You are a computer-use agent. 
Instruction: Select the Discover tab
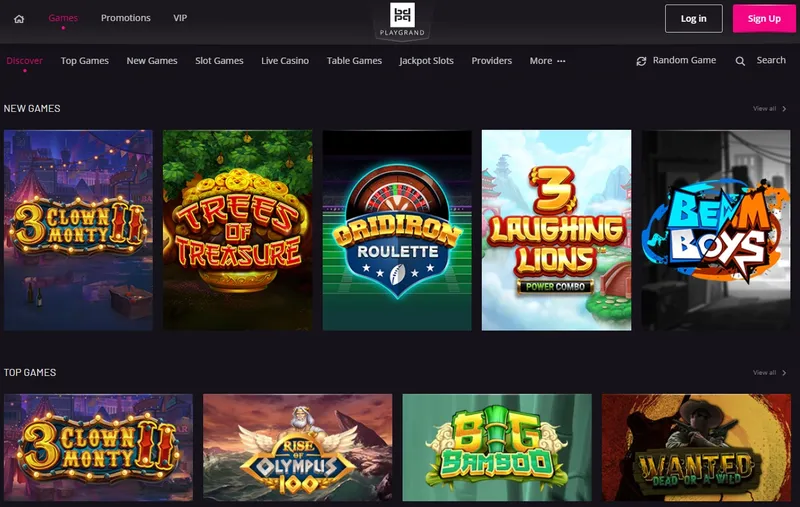tap(24, 61)
